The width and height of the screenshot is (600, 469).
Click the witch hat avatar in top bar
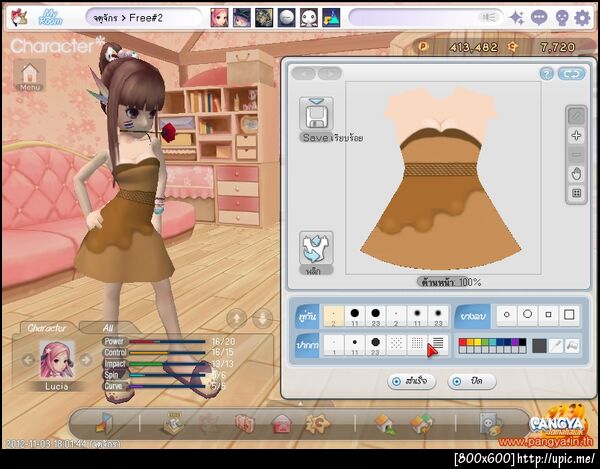pyautogui.click(x=242, y=18)
